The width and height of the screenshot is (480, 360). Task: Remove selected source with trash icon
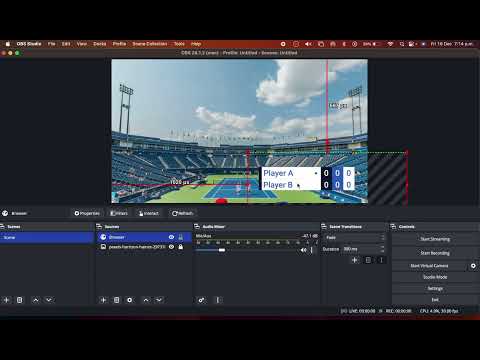coord(116,300)
